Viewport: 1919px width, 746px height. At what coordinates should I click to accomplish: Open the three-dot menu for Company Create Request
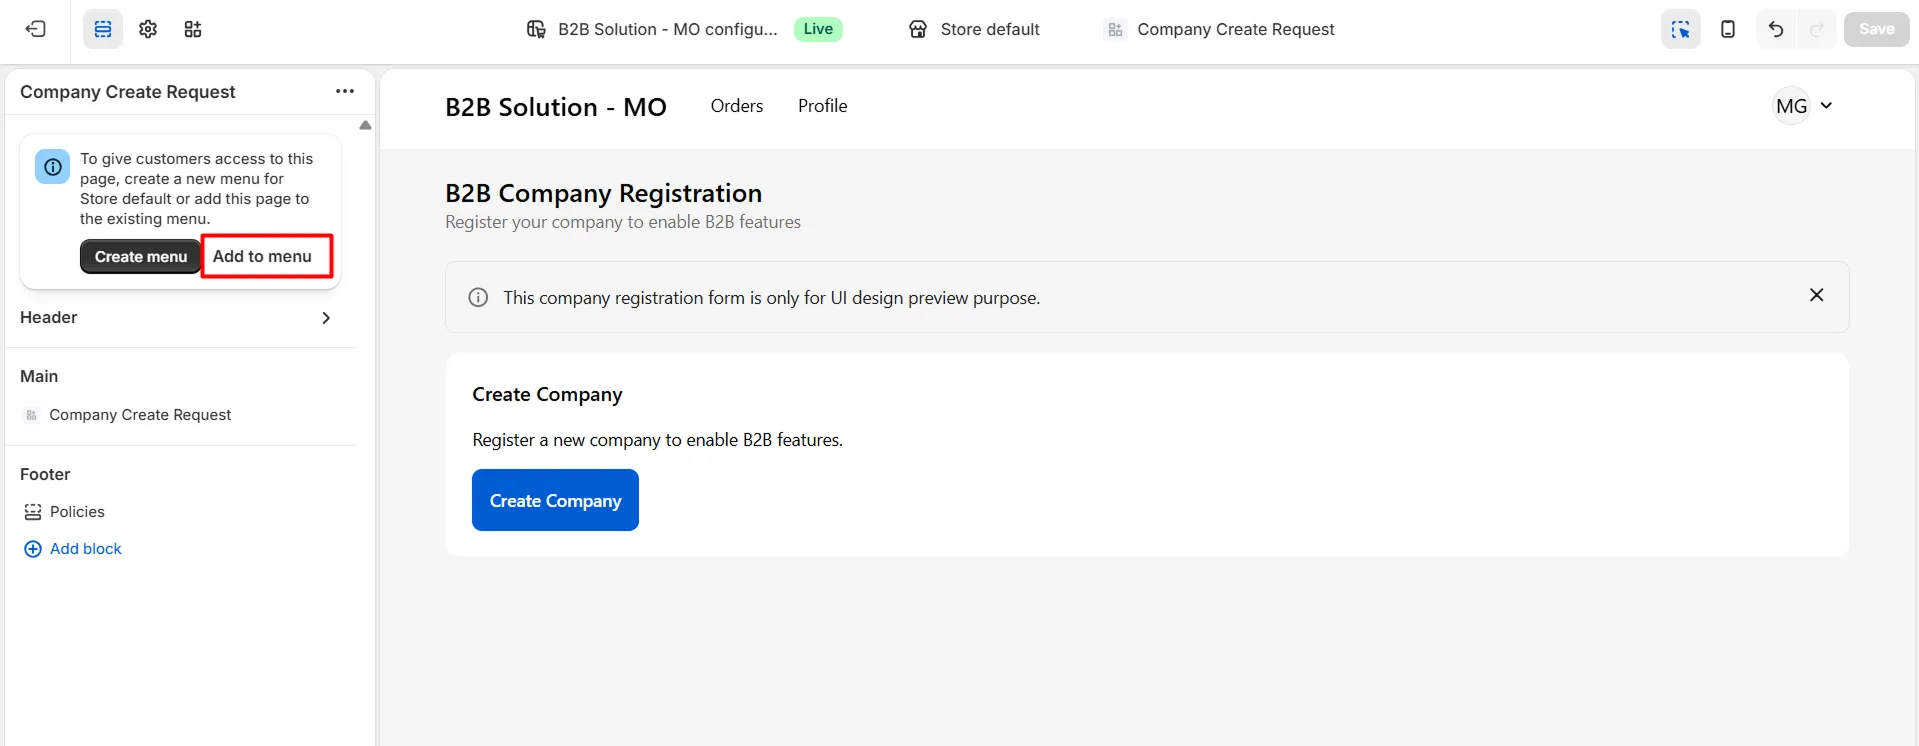point(345,91)
